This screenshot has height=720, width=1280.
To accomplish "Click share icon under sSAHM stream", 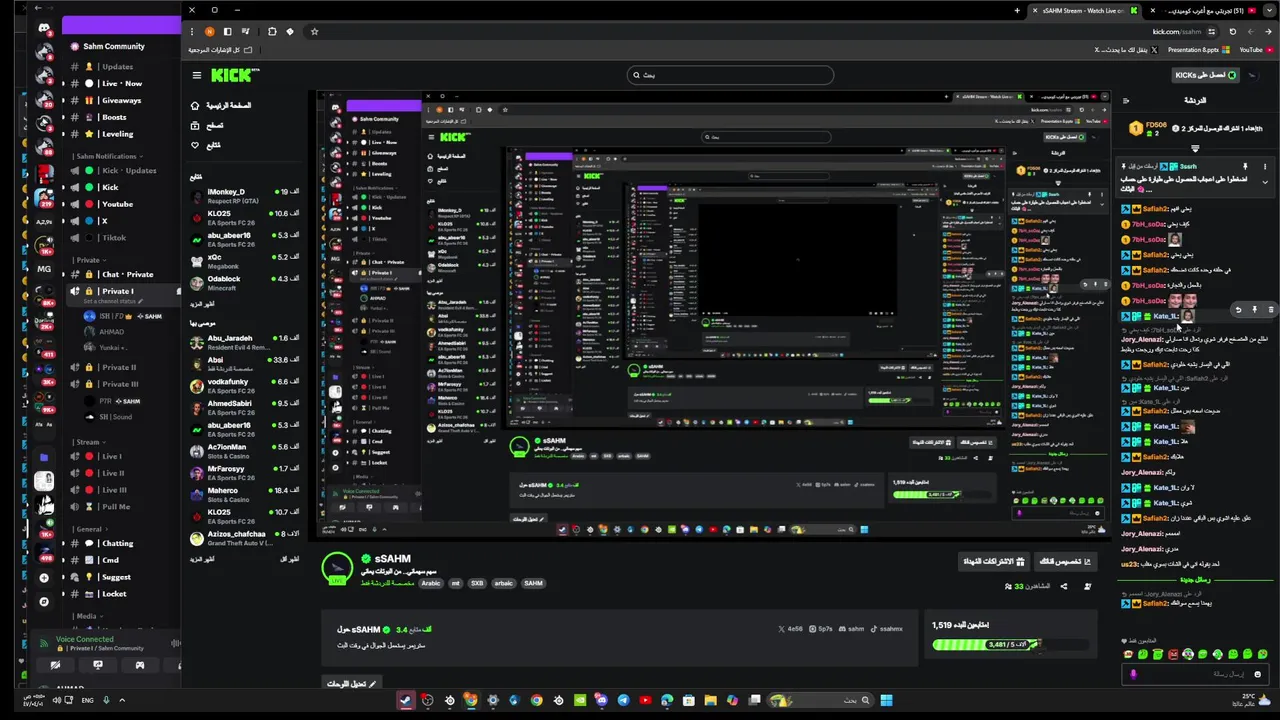I will click(1063, 586).
